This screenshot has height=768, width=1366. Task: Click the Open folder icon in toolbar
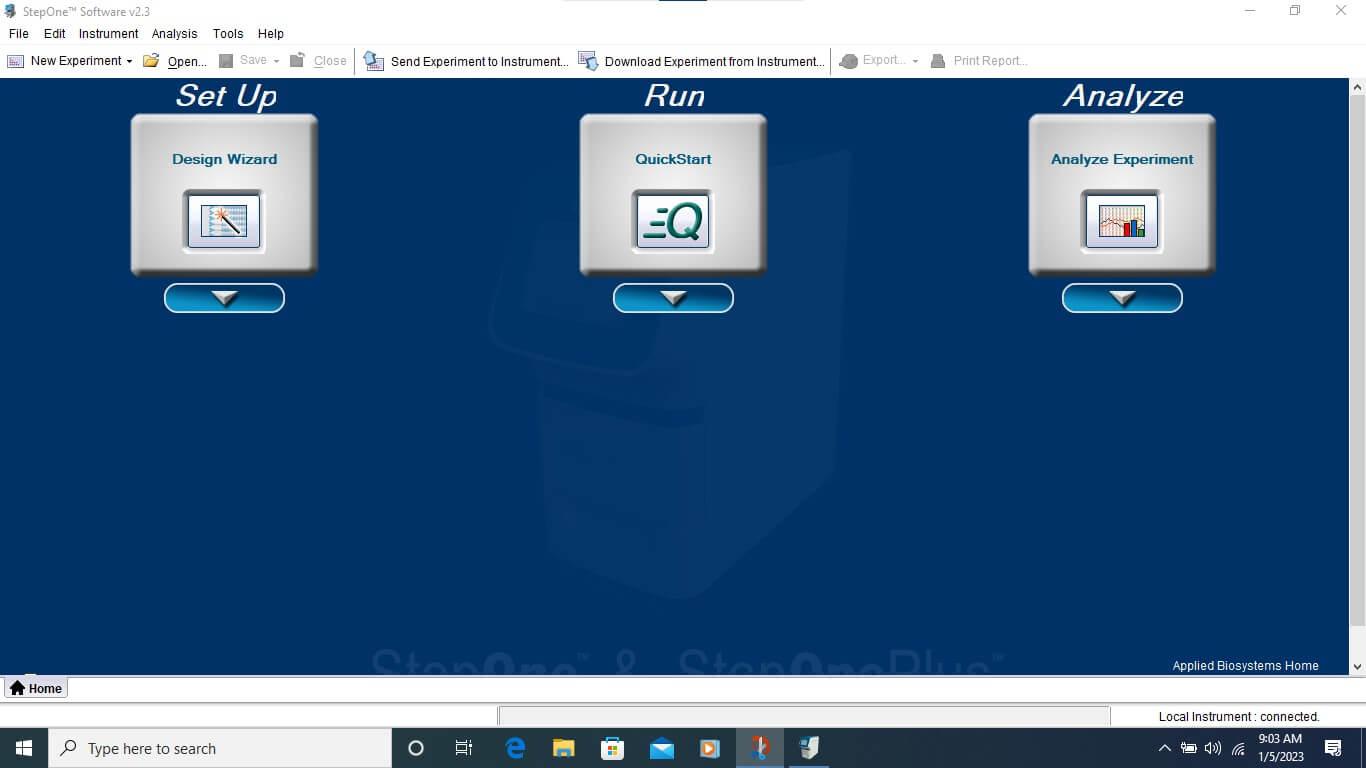coord(151,61)
